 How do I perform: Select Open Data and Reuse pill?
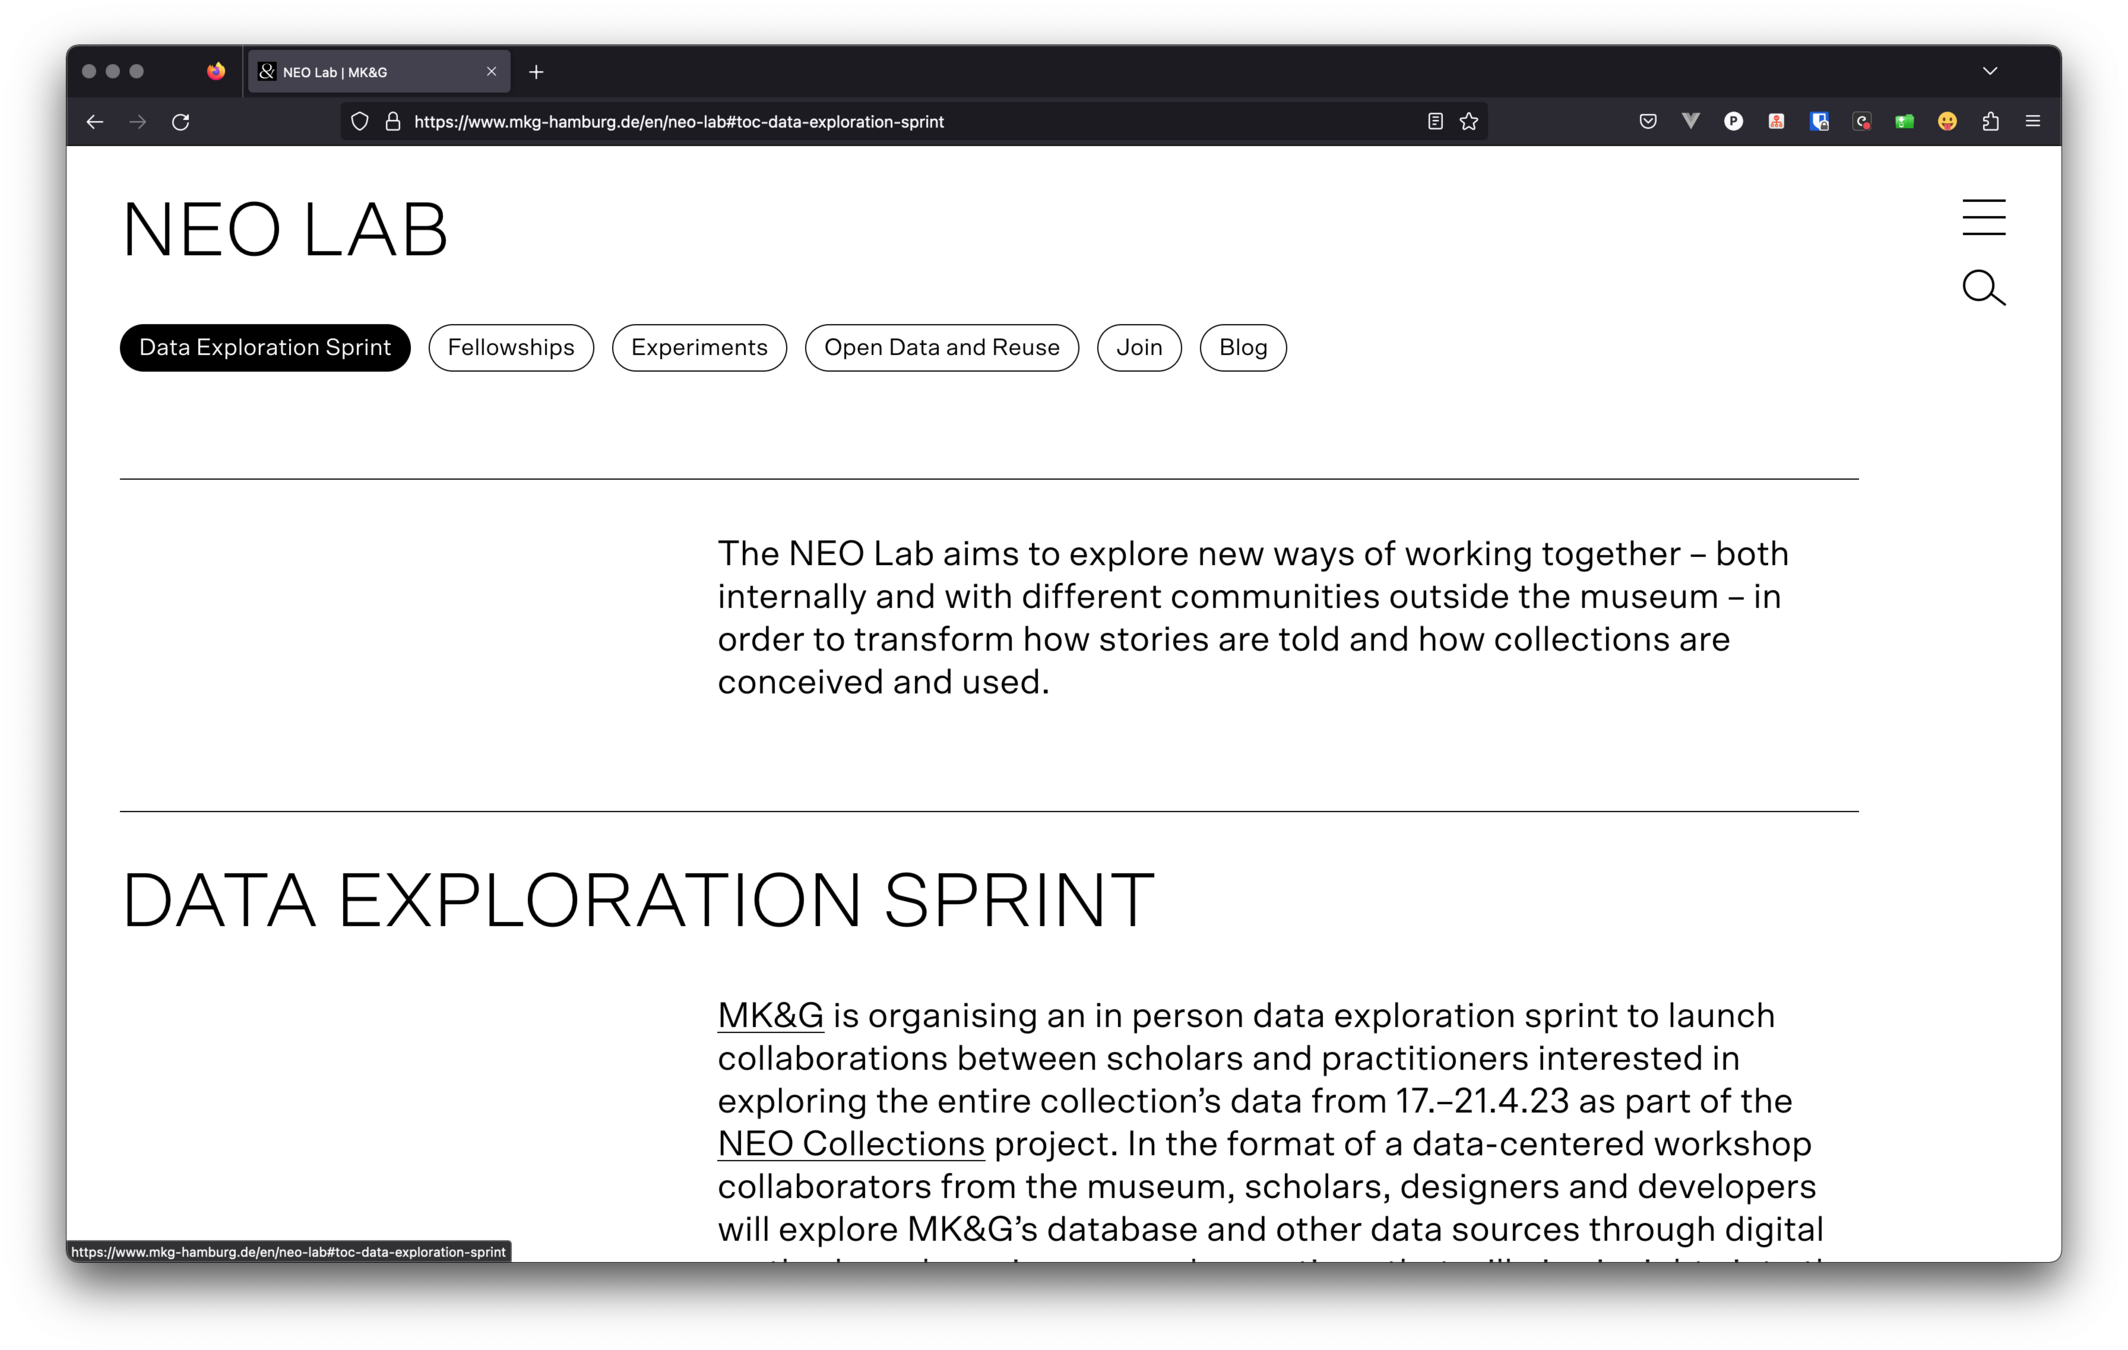point(941,348)
